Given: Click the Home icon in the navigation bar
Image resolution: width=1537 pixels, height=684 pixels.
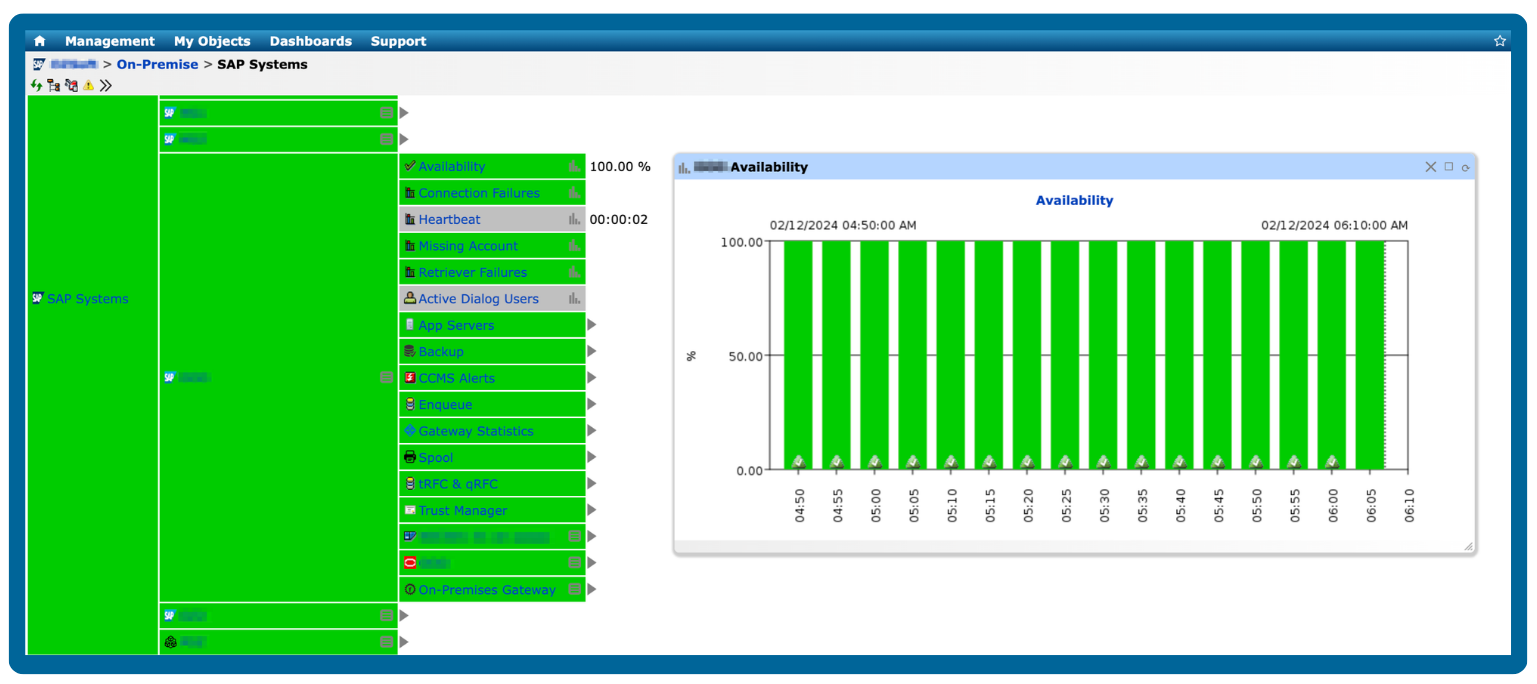Looking at the screenshot, I should [x=38, y=41].
